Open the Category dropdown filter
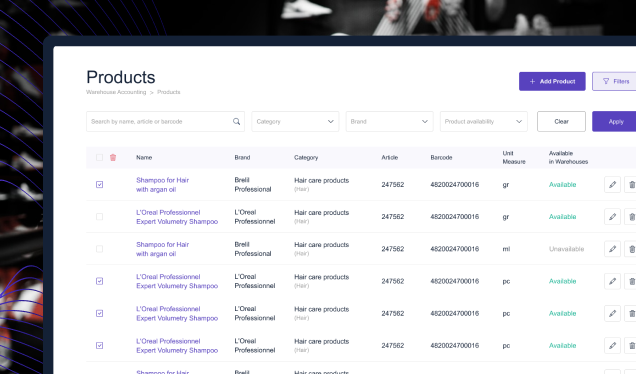This screenshot has width=636, height=374. point(295,121)
